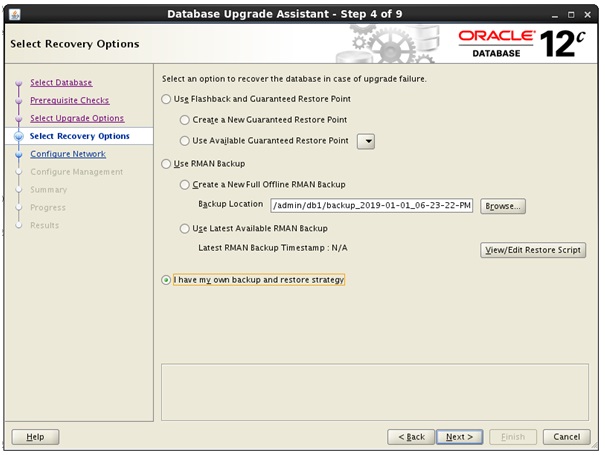
Task: Click the Select Database step bullet icon
Action: 18,83
